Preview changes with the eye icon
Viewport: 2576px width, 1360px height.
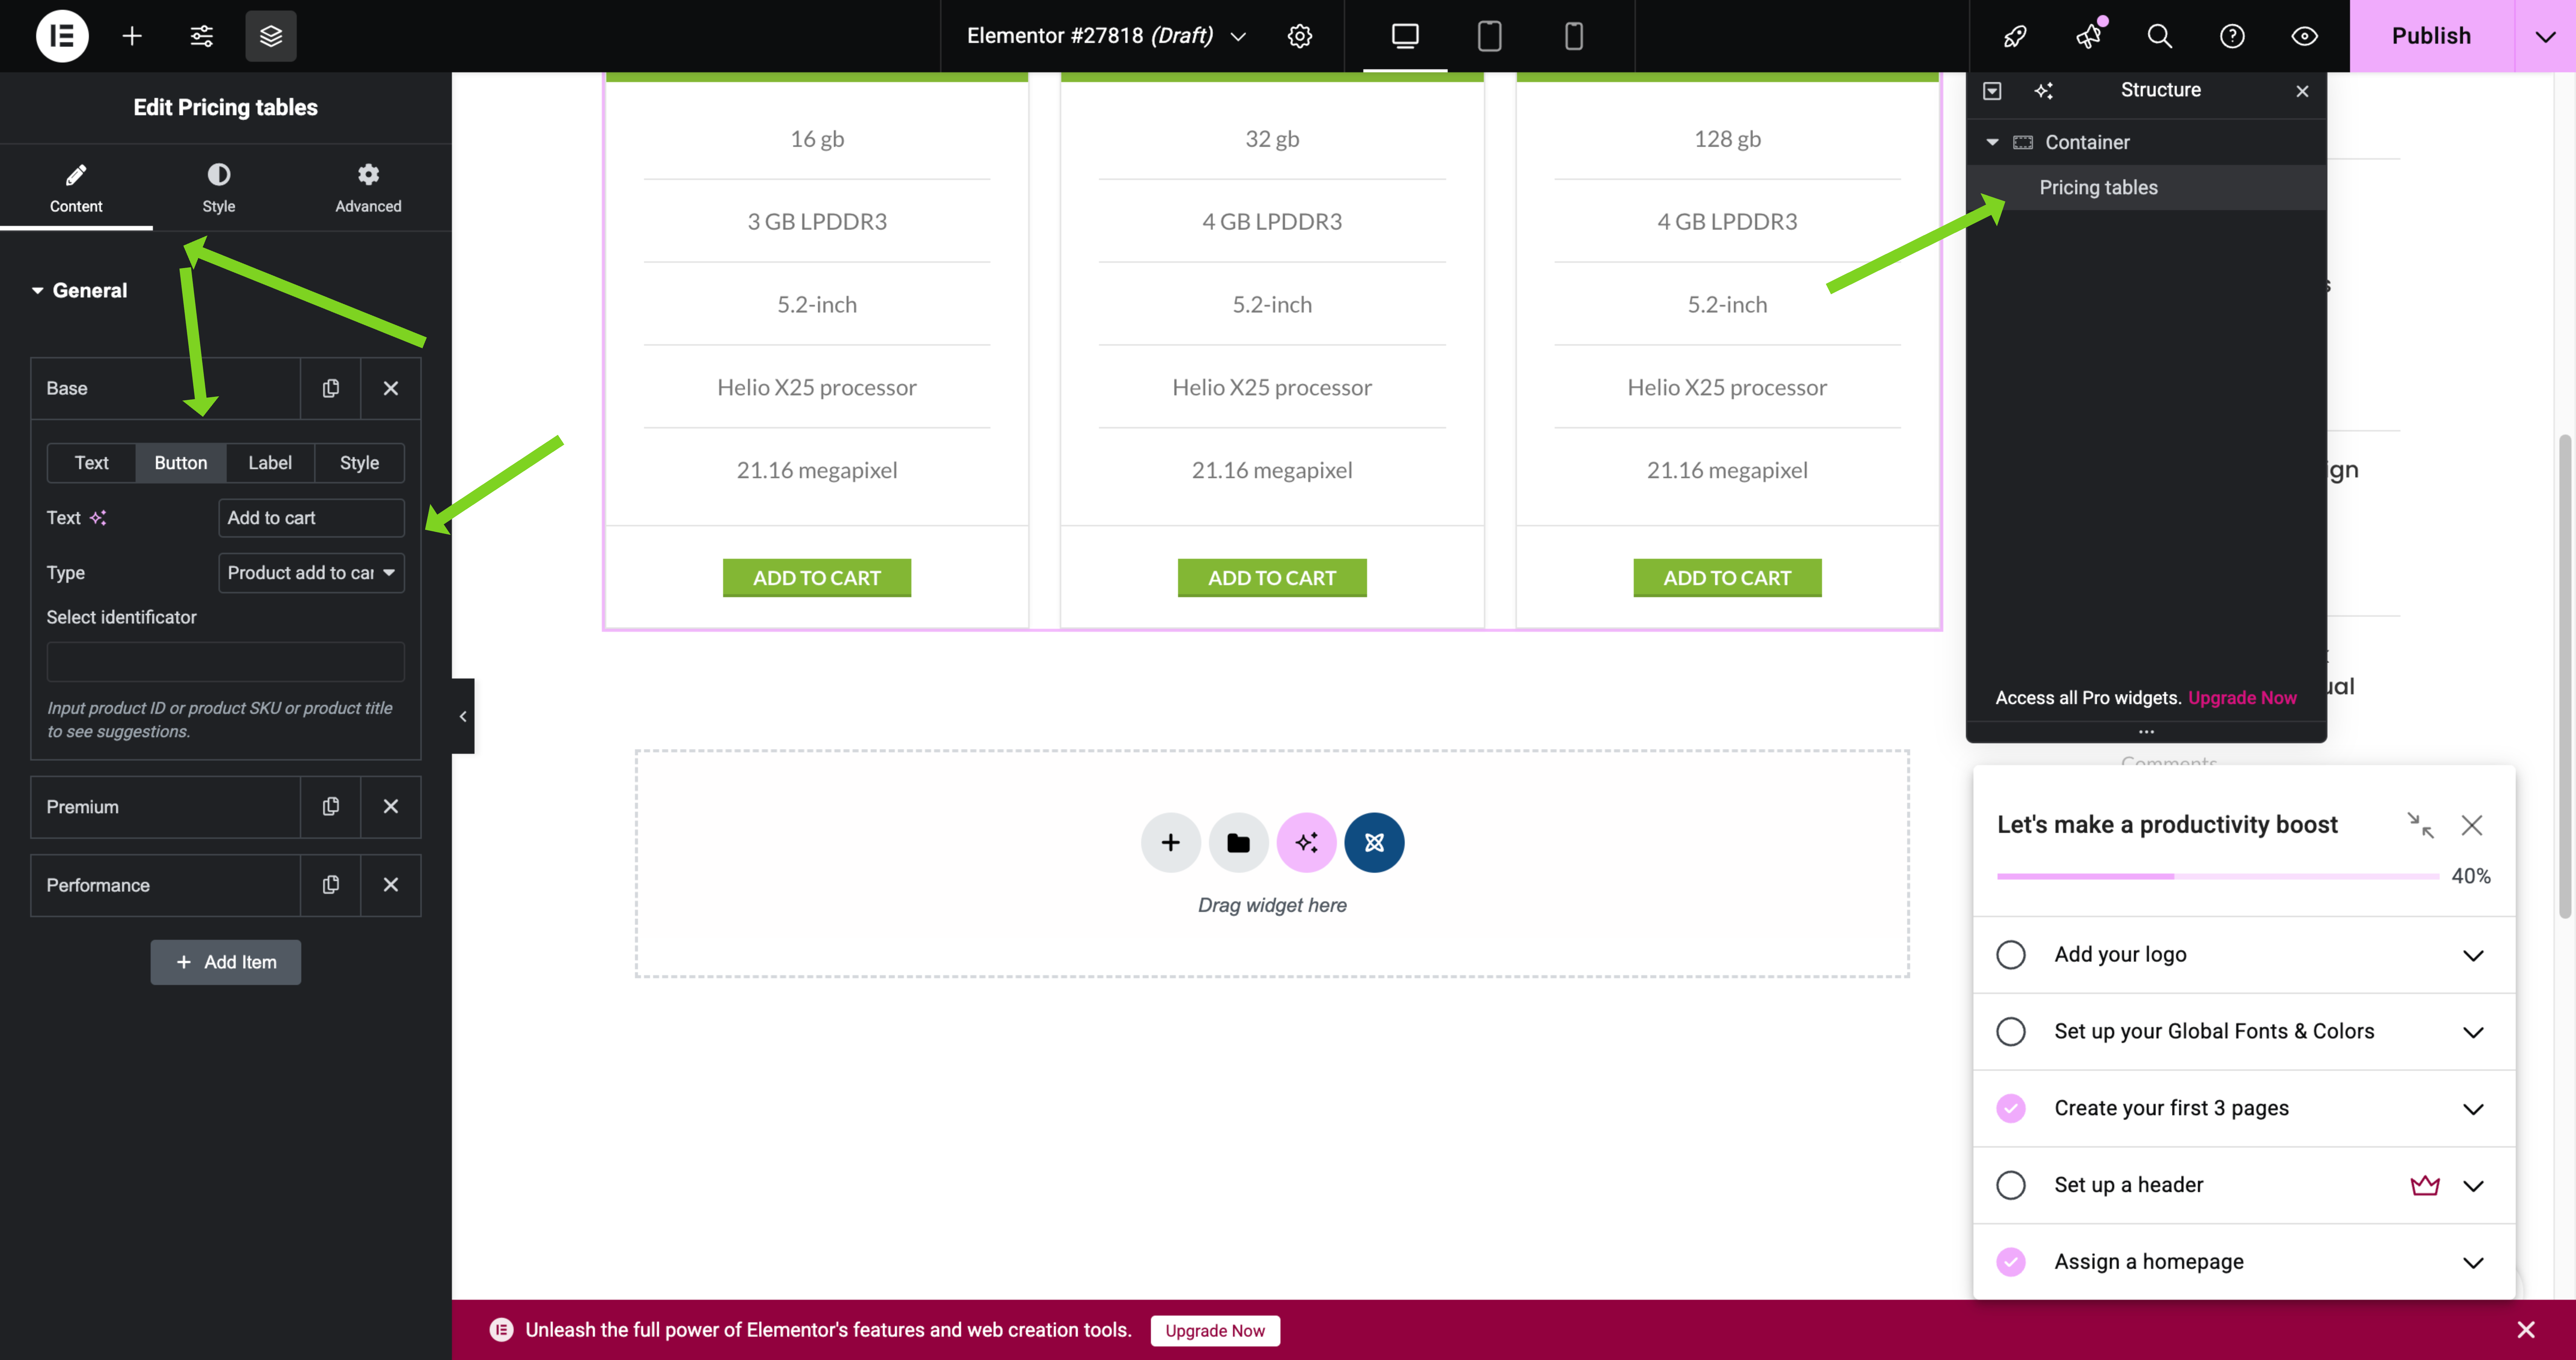(x=2304, y=36)
